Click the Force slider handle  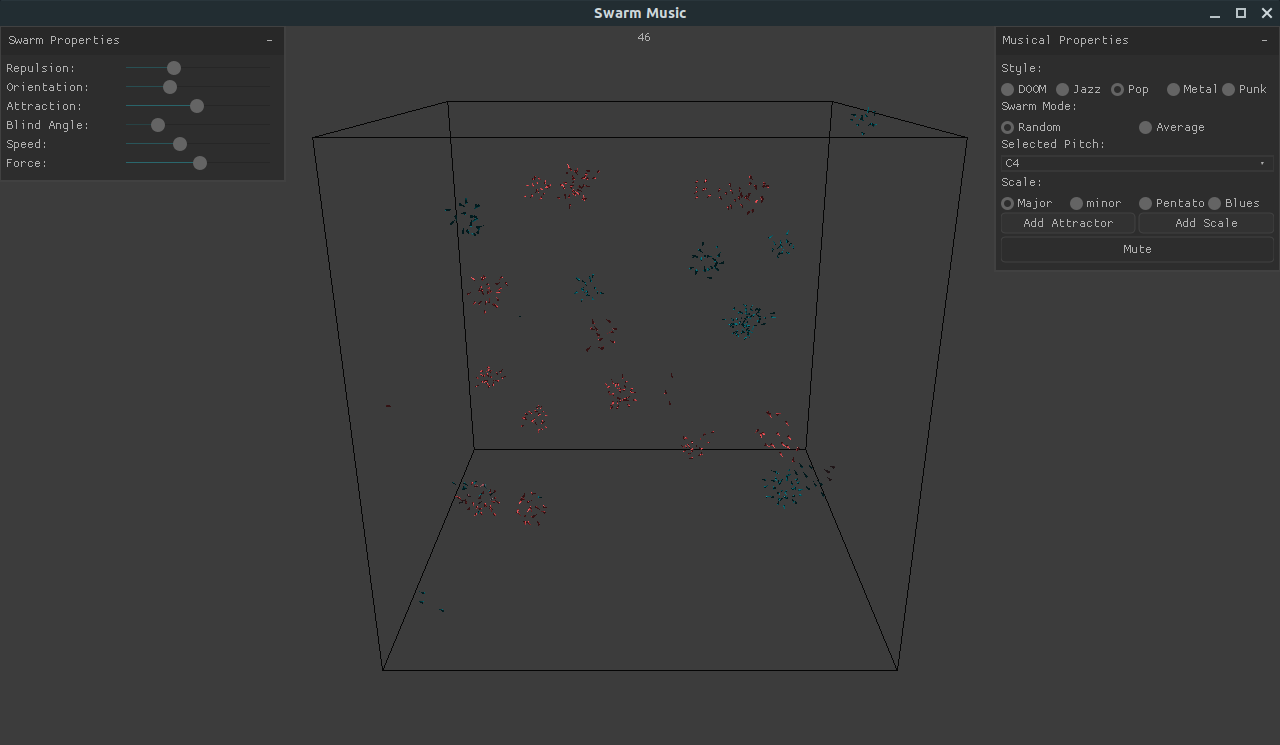(200, 163)
